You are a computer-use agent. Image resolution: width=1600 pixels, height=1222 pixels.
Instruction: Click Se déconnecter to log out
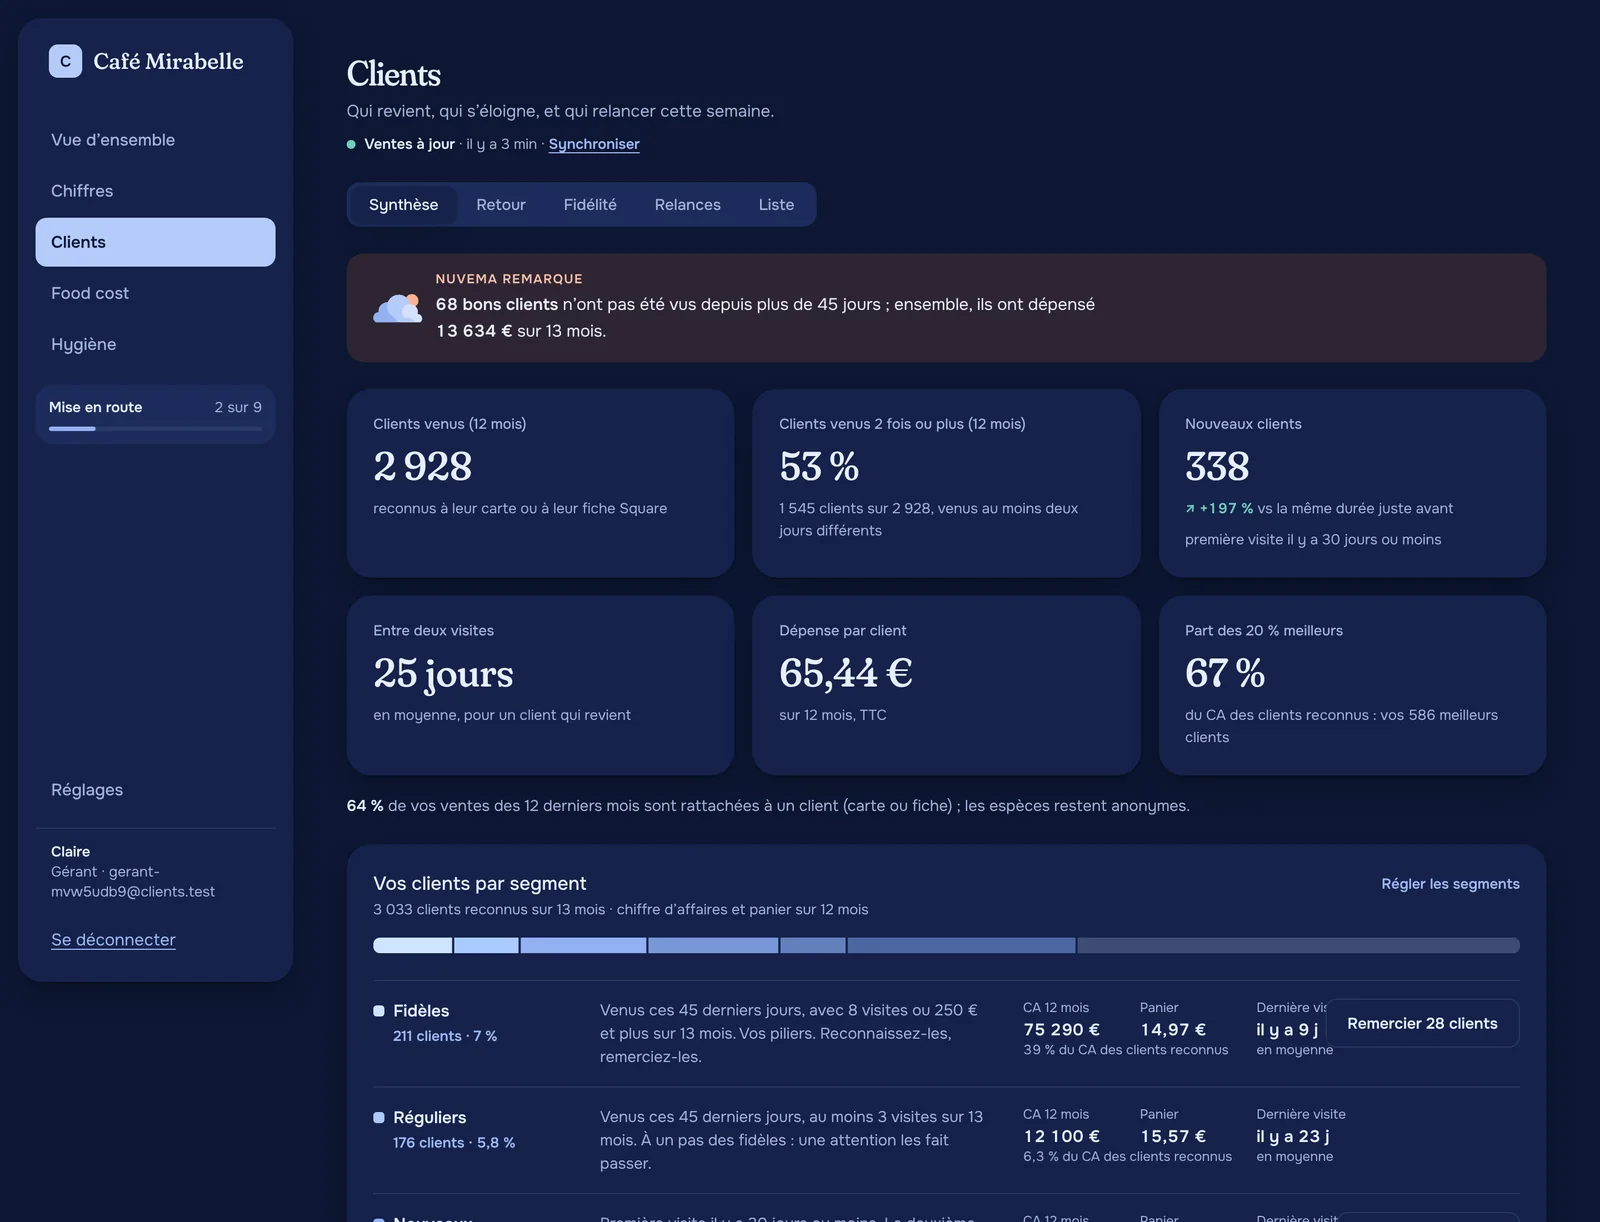[113, 940]
